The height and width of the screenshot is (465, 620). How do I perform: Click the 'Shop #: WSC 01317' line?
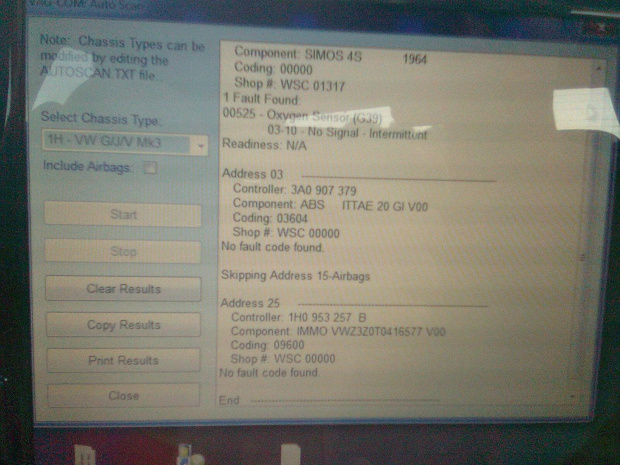[x=290, y=84]
